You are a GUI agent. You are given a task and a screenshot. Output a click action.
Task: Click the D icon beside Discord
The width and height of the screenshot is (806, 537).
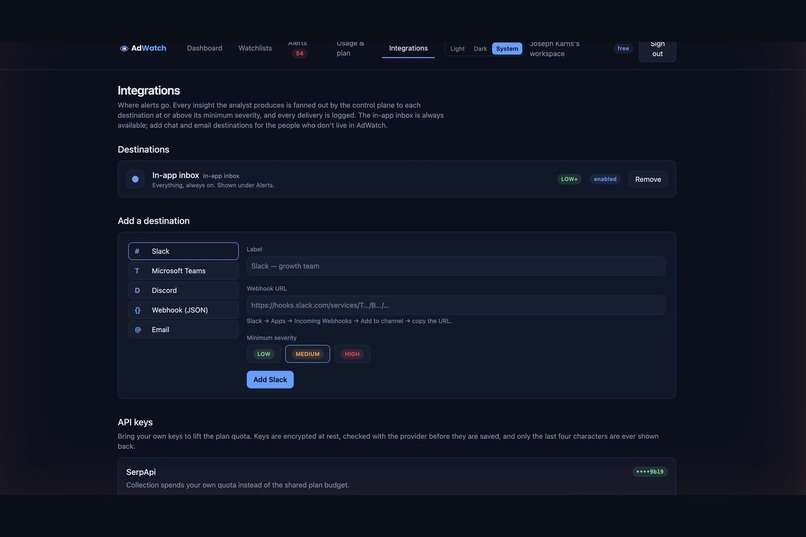[137, 290]
